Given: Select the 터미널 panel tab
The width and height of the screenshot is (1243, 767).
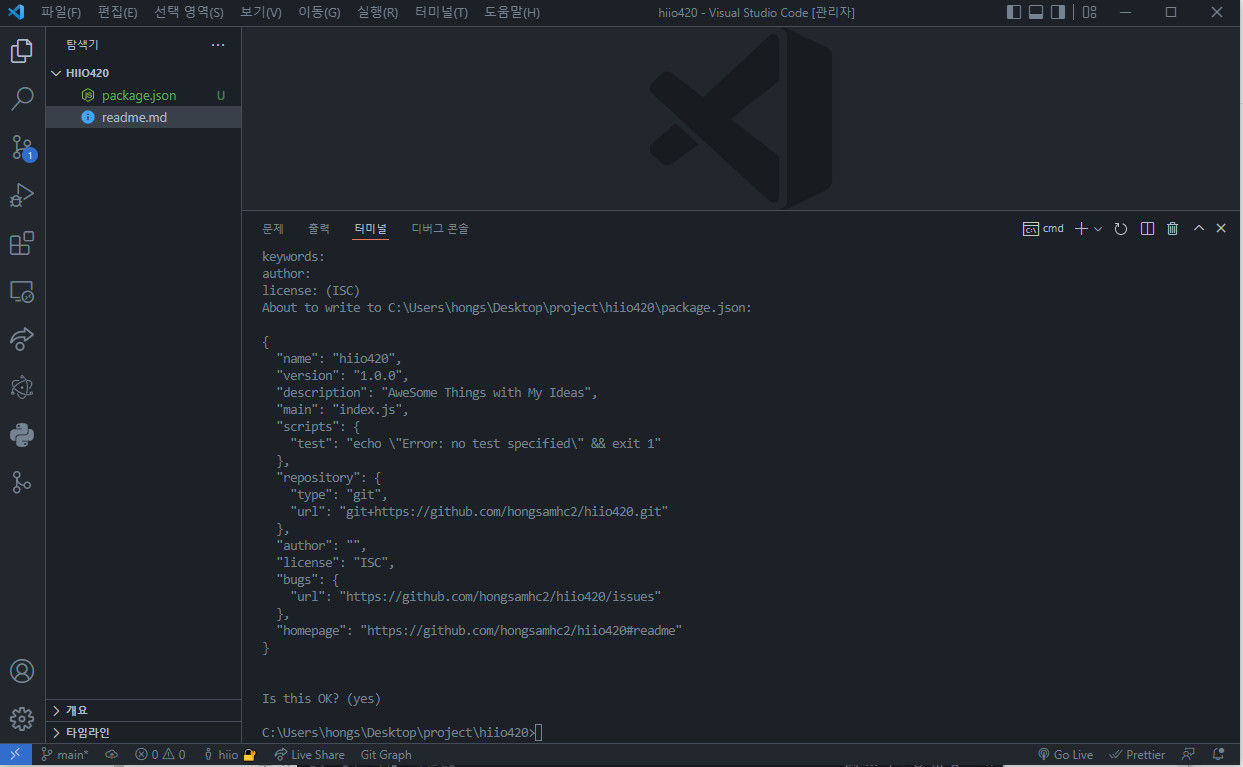Looking at the screenshot, I should click(371, 228).
